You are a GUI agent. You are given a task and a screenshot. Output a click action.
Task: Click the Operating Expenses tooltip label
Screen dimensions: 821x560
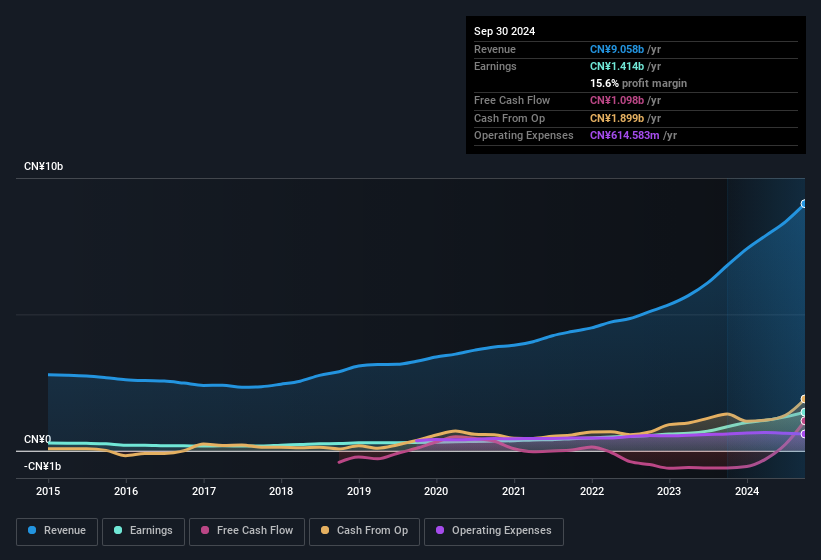524,135
